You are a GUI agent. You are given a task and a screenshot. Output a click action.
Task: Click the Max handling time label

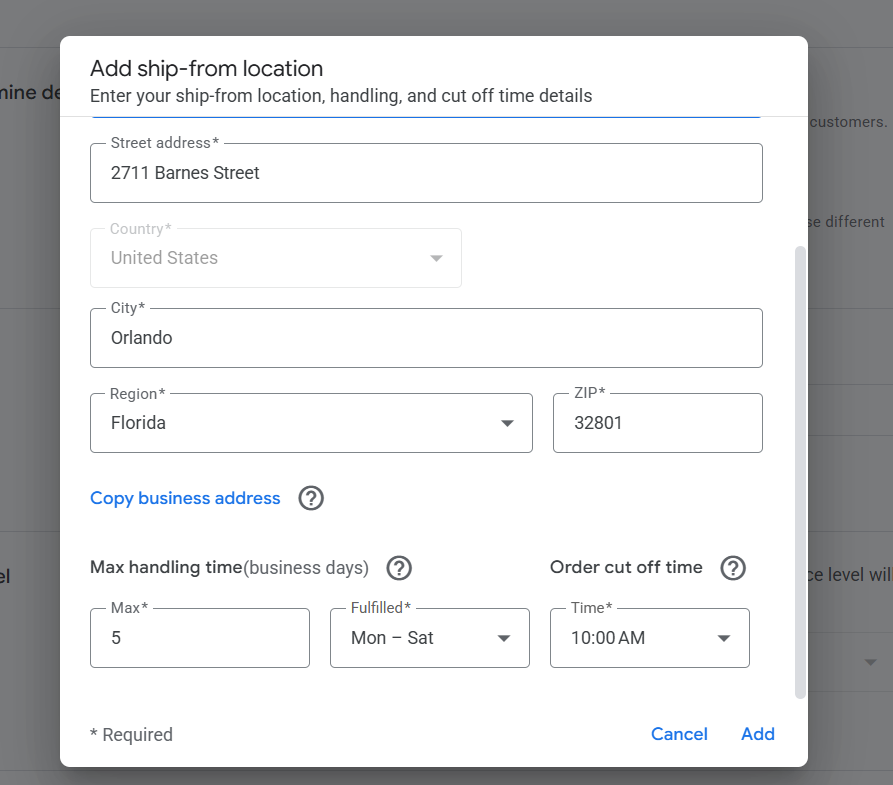(230, 567)
